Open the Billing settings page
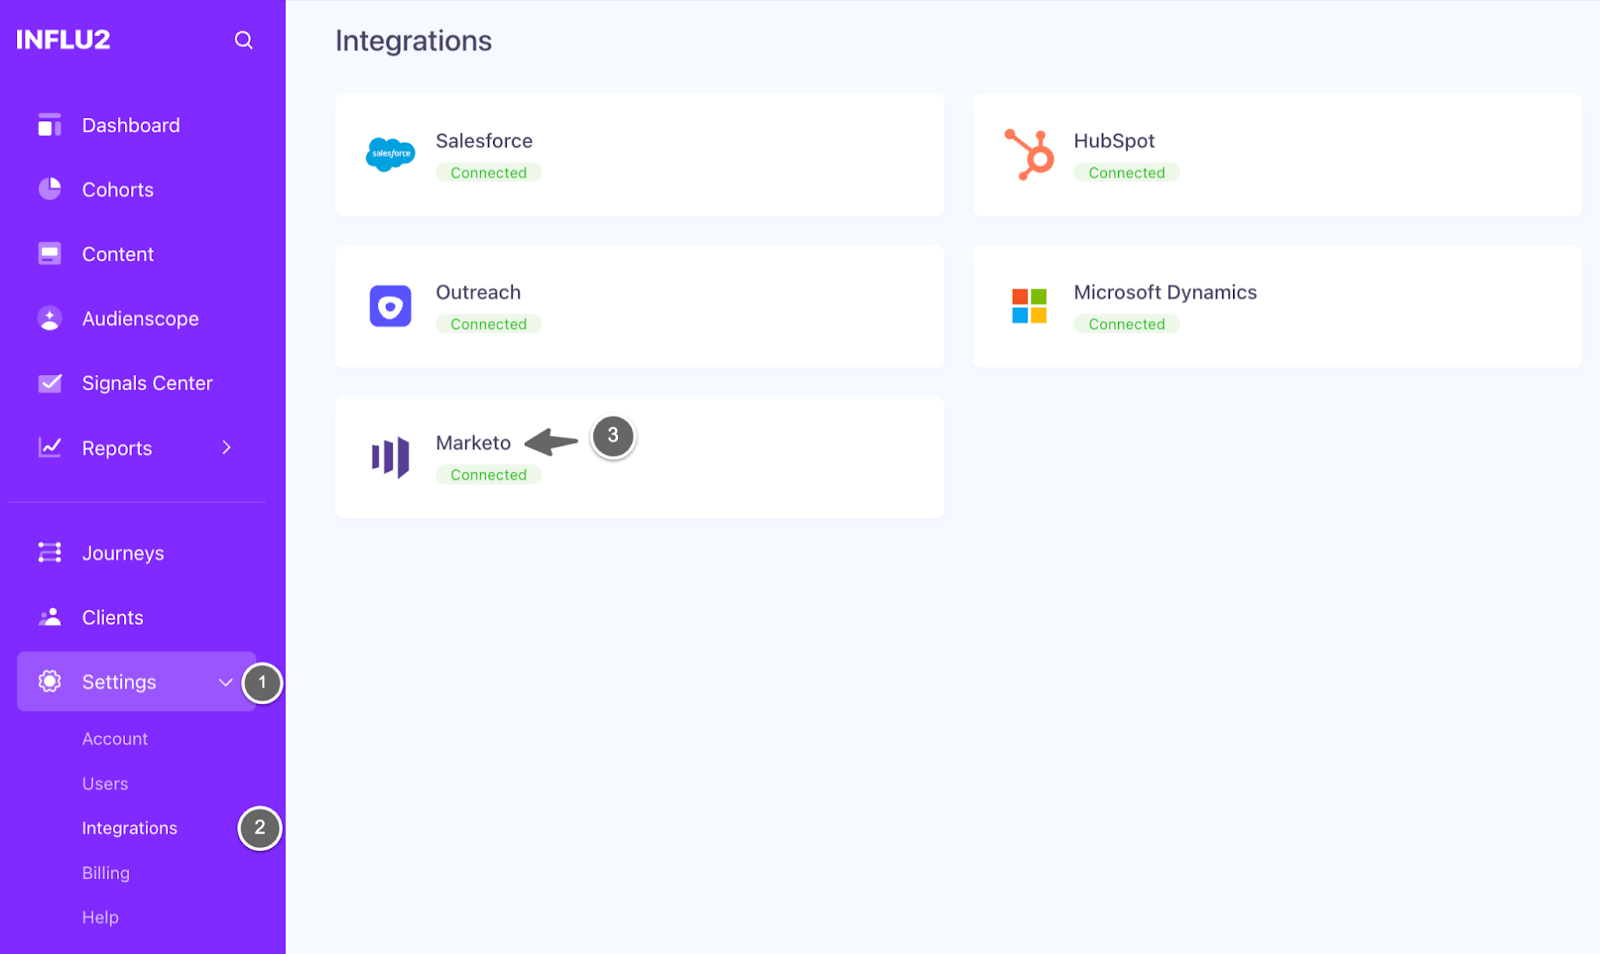The image size is (1600, 954). coord(106,873)
